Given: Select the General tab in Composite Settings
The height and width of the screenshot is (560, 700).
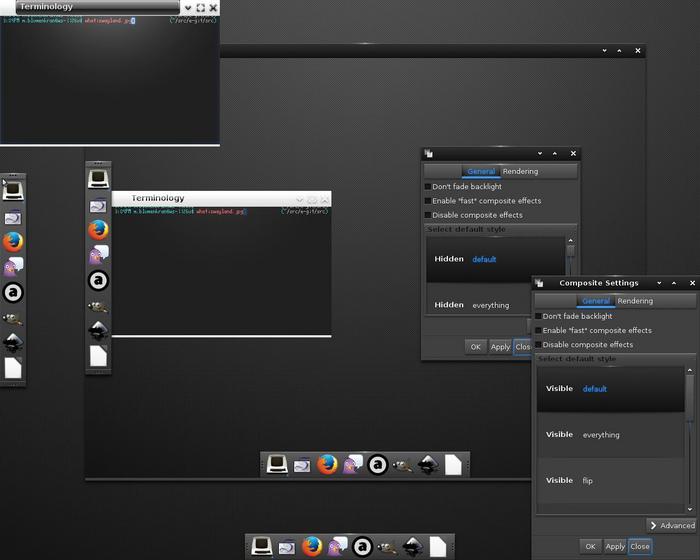Looking at the screenshot, I should 596,301.
